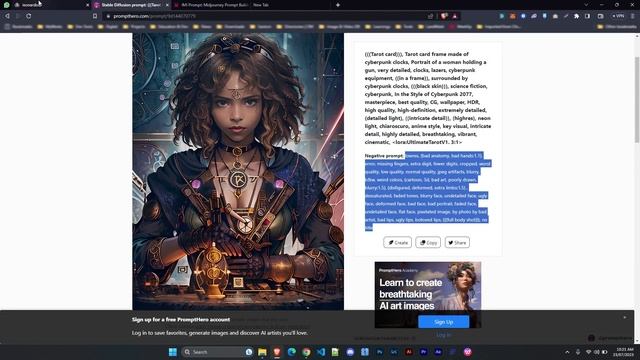Switch to the New Tab tab
640x360 pixels.
[x=261, y=5]
